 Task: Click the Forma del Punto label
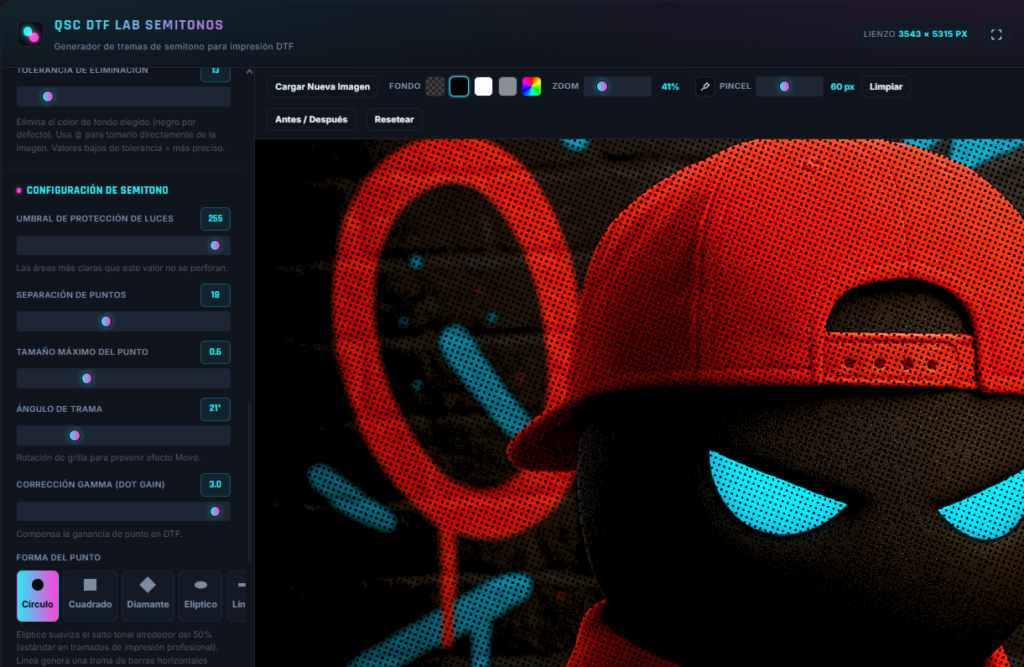[59, 557]
